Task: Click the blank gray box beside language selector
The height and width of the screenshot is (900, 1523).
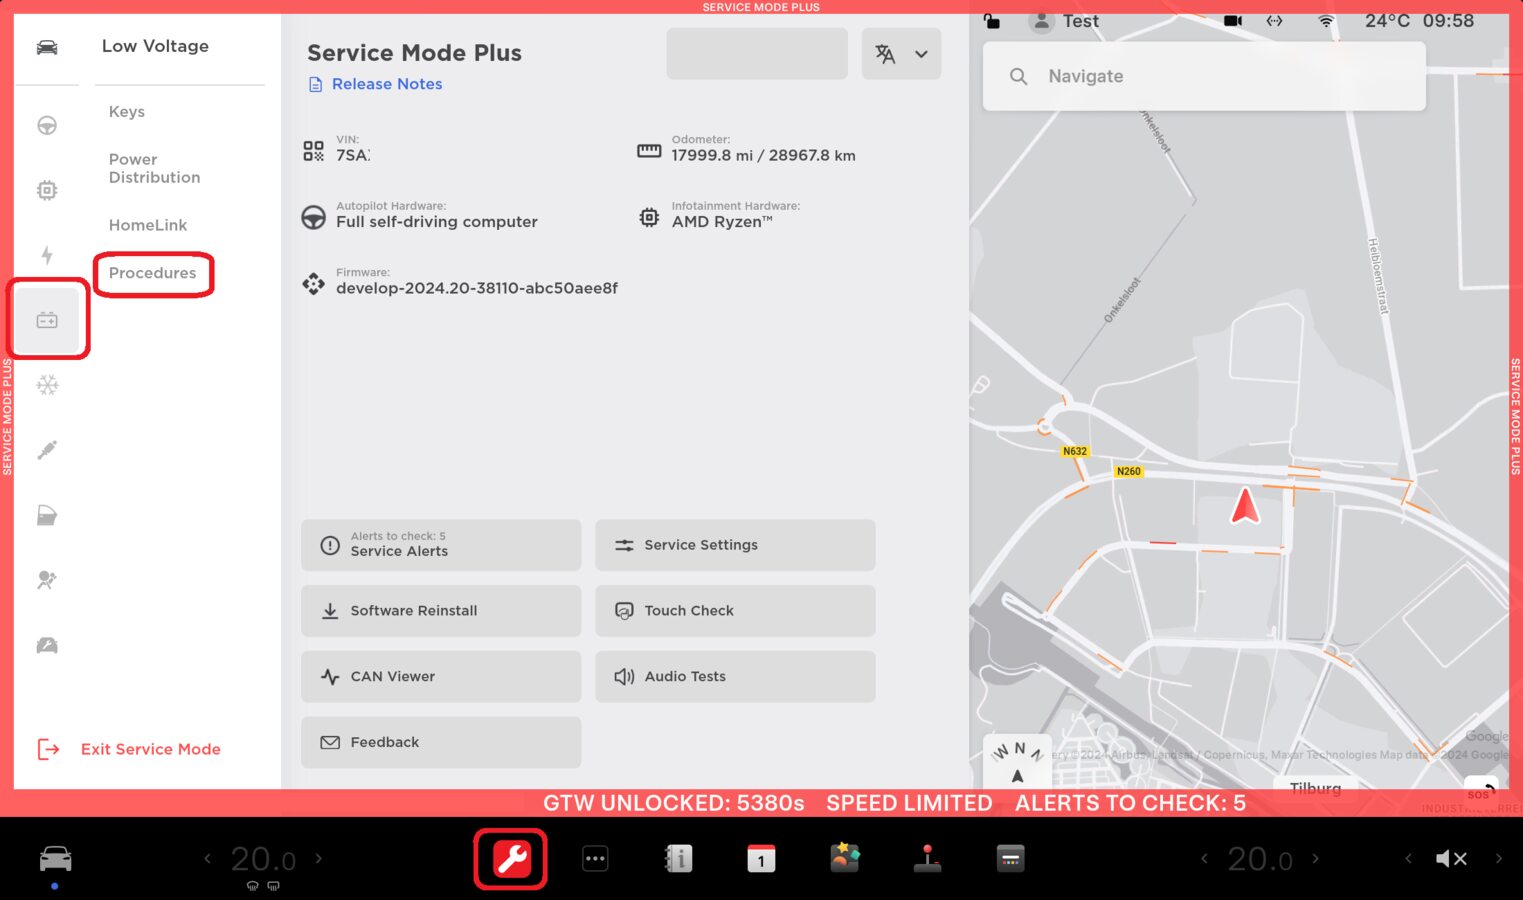Action: 757,54
